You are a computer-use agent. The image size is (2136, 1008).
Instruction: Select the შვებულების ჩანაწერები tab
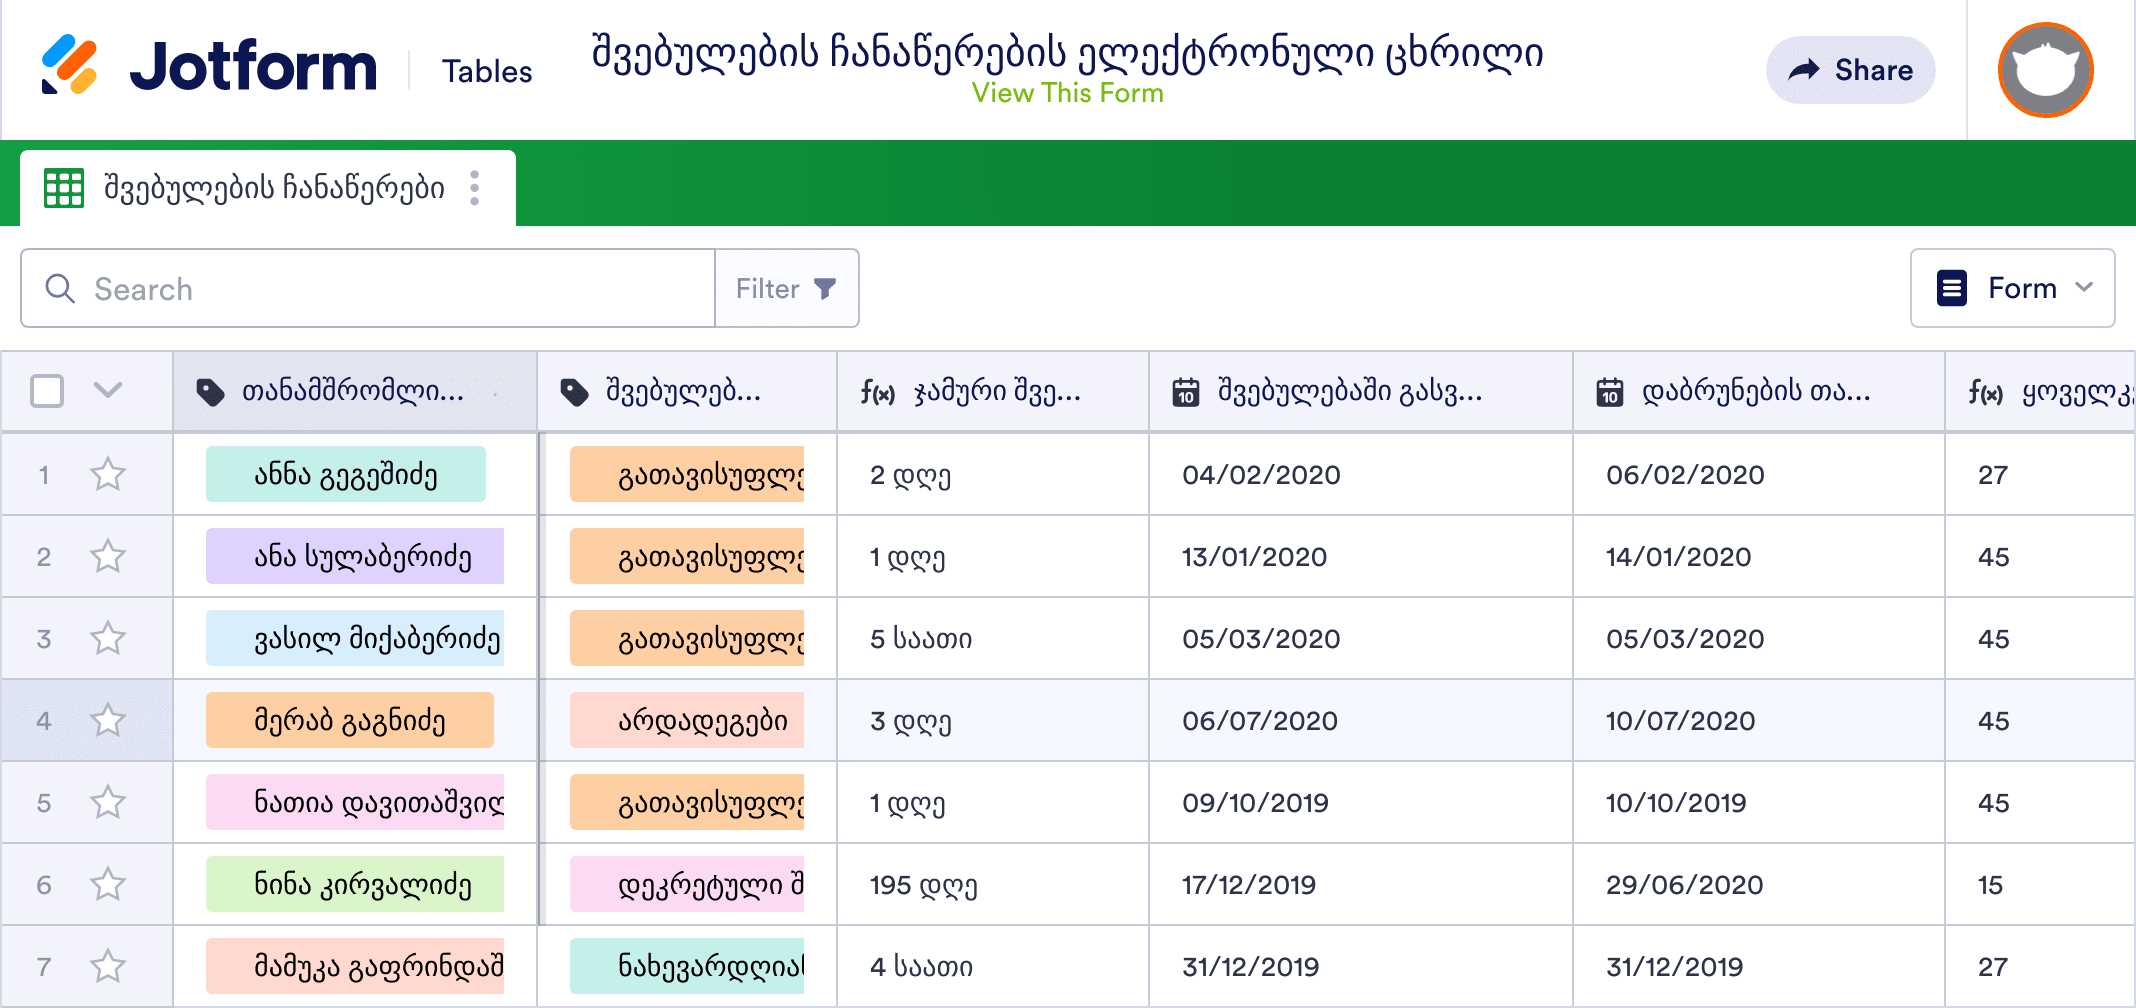274,188
